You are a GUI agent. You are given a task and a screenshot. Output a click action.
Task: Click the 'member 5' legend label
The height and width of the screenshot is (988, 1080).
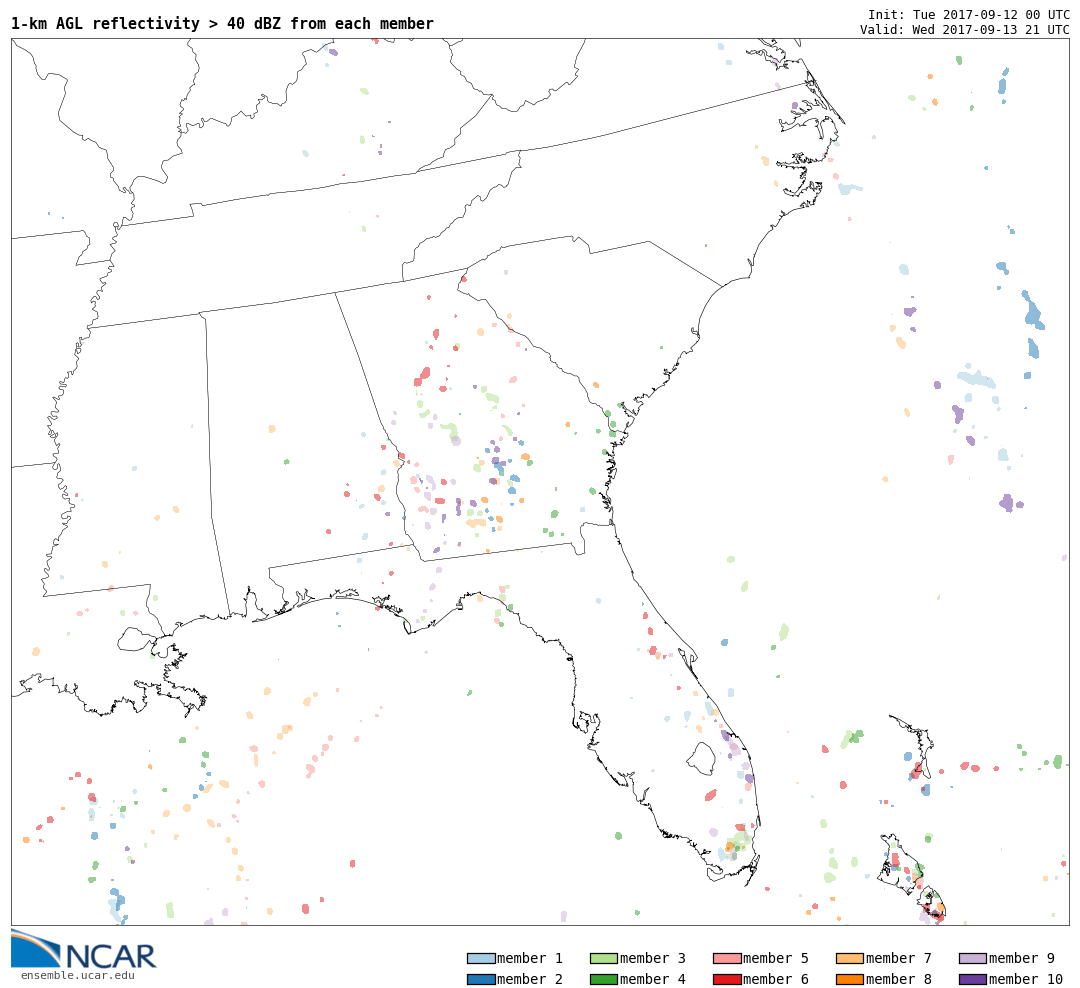pyautogui.click(x=776, y=958)
